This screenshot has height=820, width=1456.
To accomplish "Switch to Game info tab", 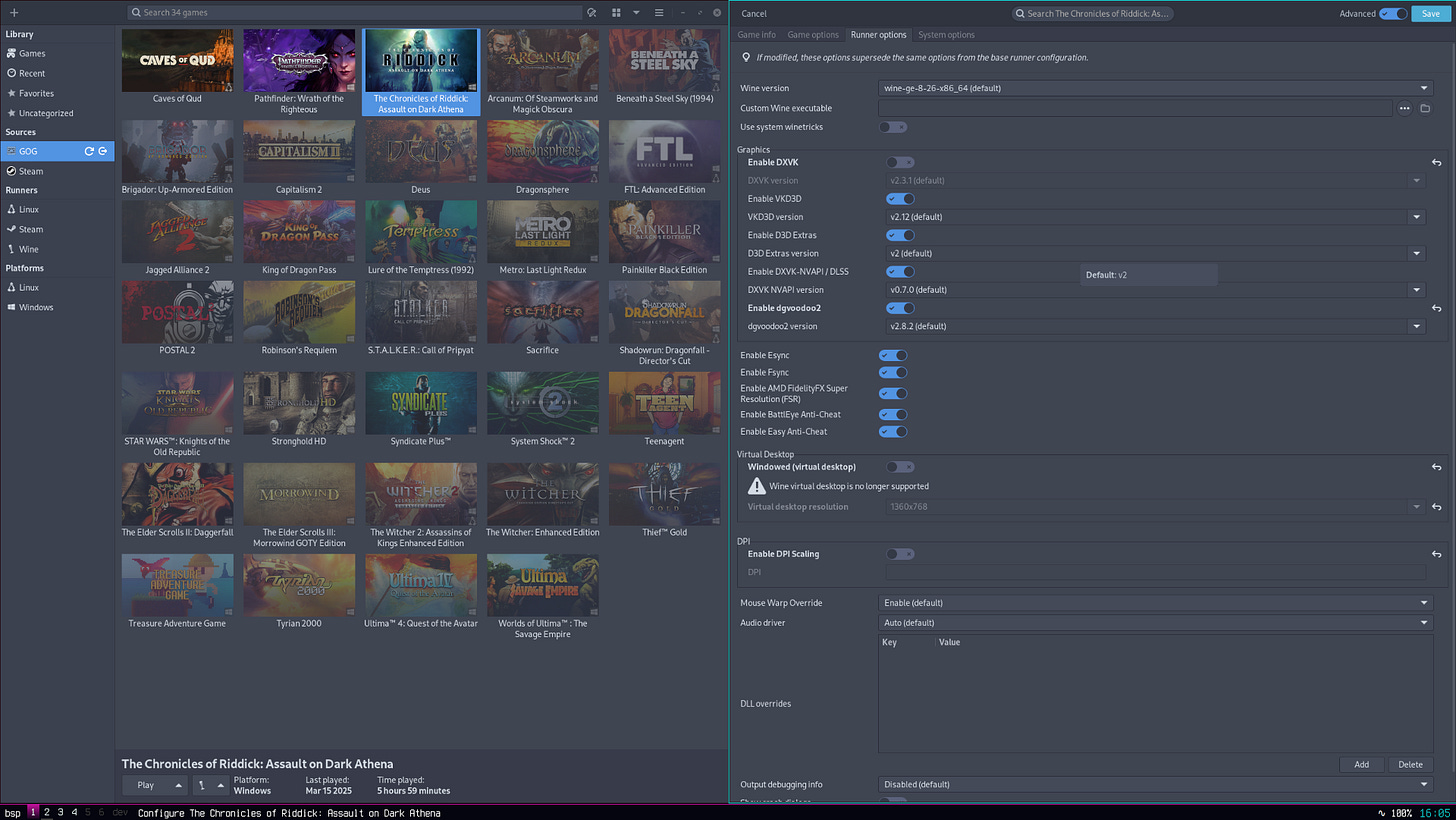I will coord(757,35).
